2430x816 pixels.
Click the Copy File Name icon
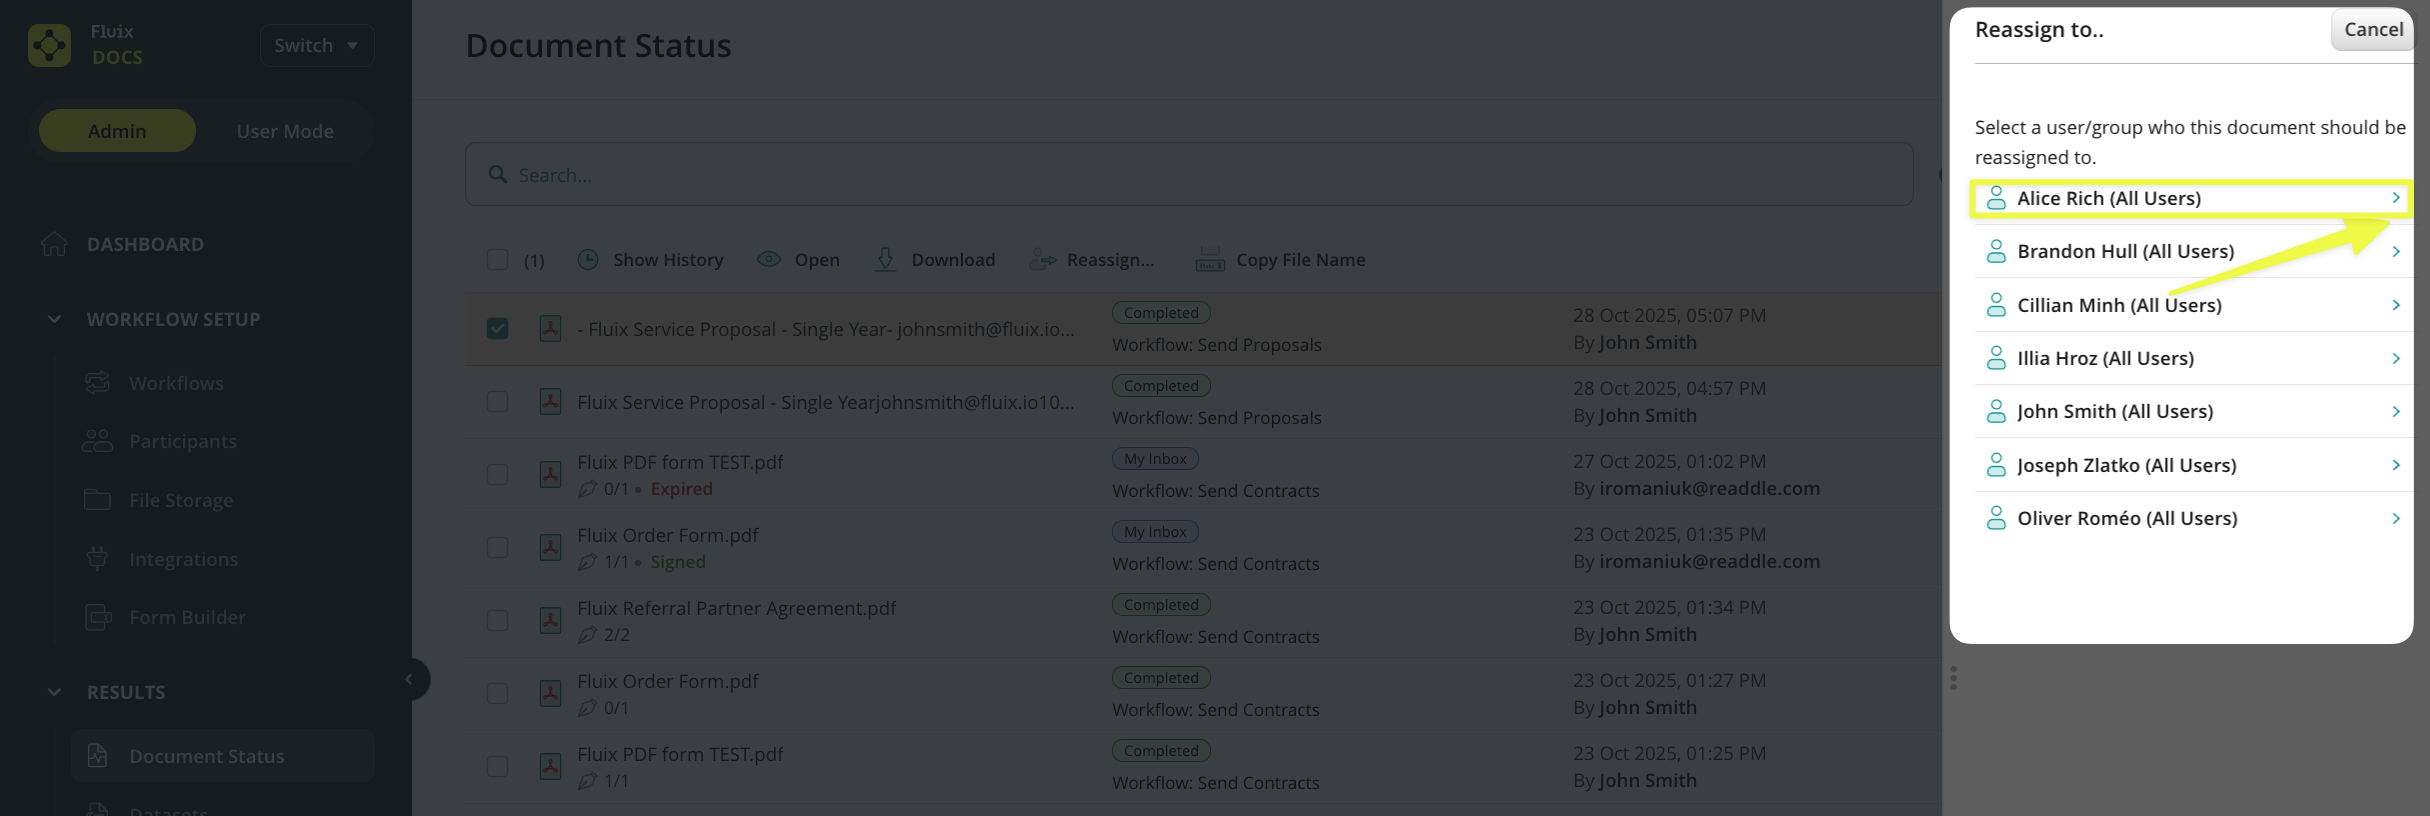[1209, 260]
